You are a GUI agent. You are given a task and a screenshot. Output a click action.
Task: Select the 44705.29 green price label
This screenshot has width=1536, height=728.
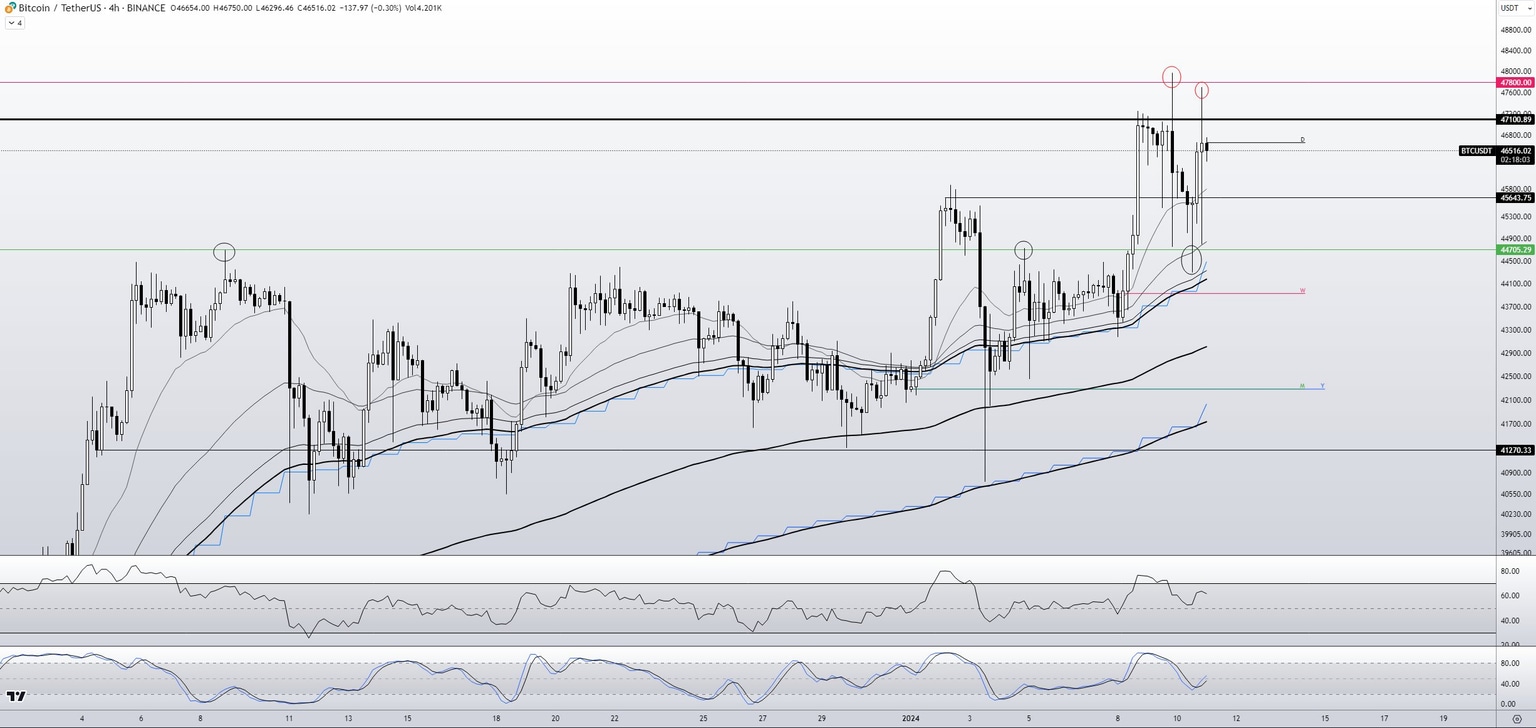1516,250
